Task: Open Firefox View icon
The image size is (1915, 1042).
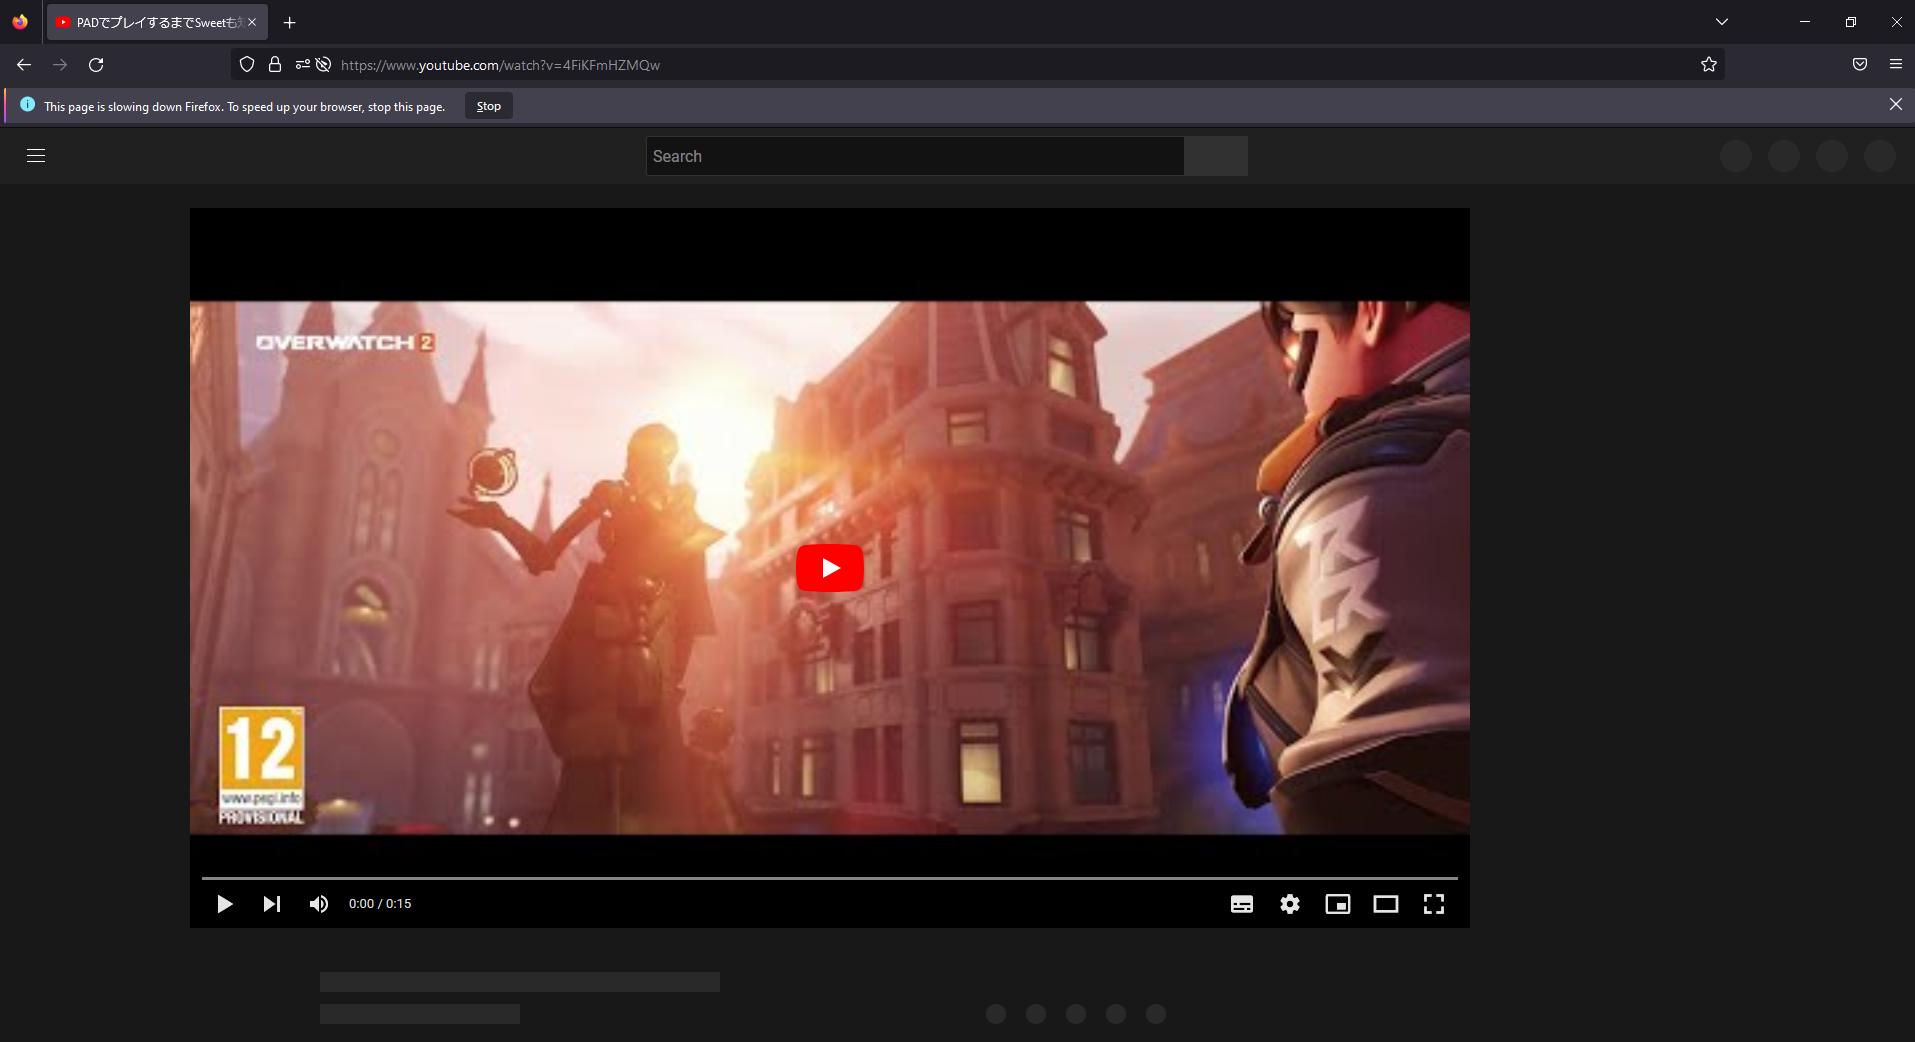Action: pos(20,22)
